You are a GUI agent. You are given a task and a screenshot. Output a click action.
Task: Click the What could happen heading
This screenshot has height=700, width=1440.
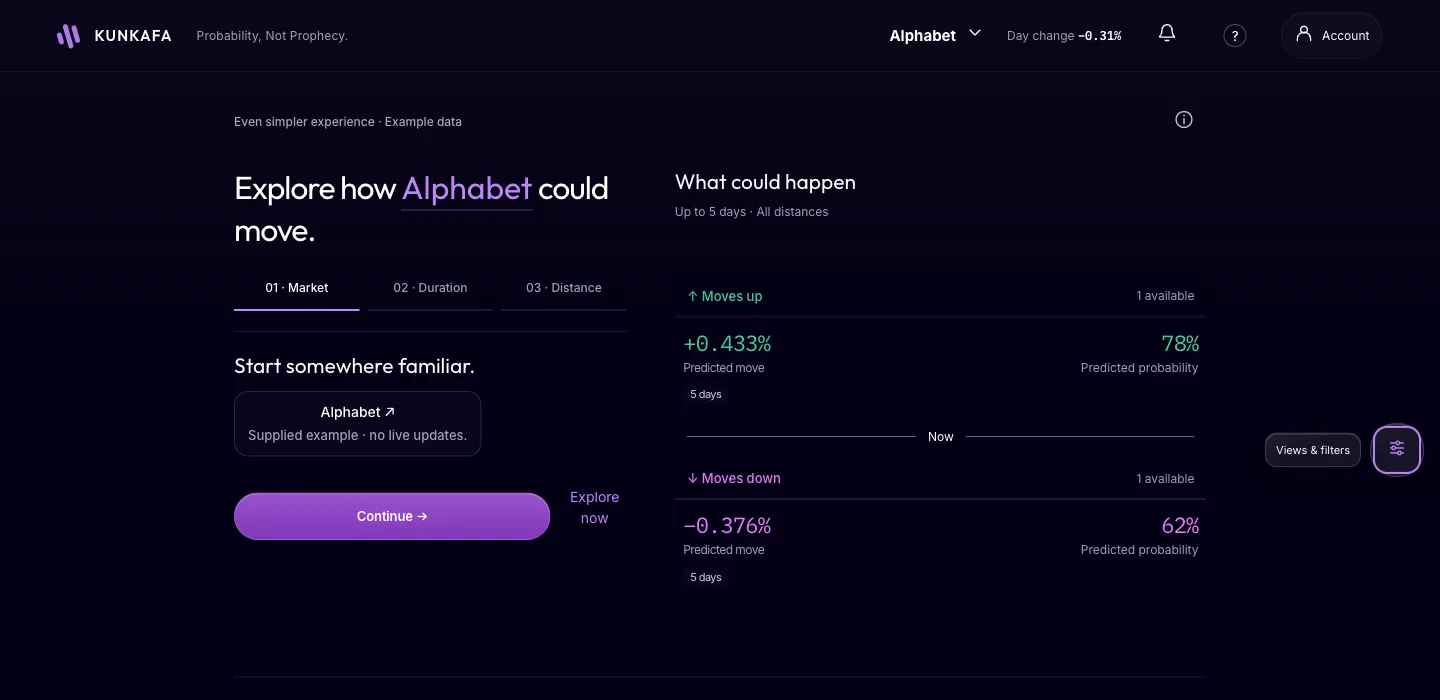pyautogui.click(x=765, y=182)
